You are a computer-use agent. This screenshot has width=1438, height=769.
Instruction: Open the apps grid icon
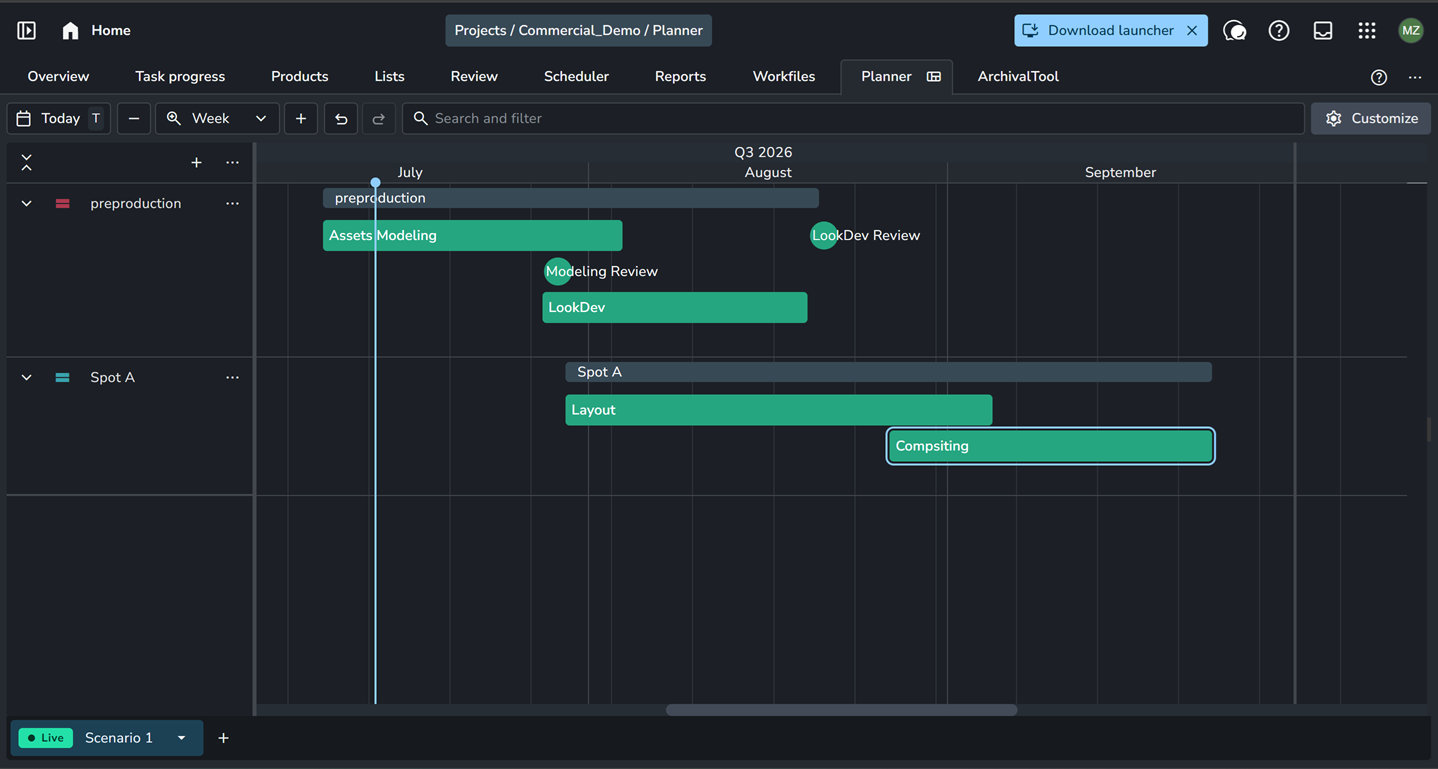click(x=1367, y=31)
